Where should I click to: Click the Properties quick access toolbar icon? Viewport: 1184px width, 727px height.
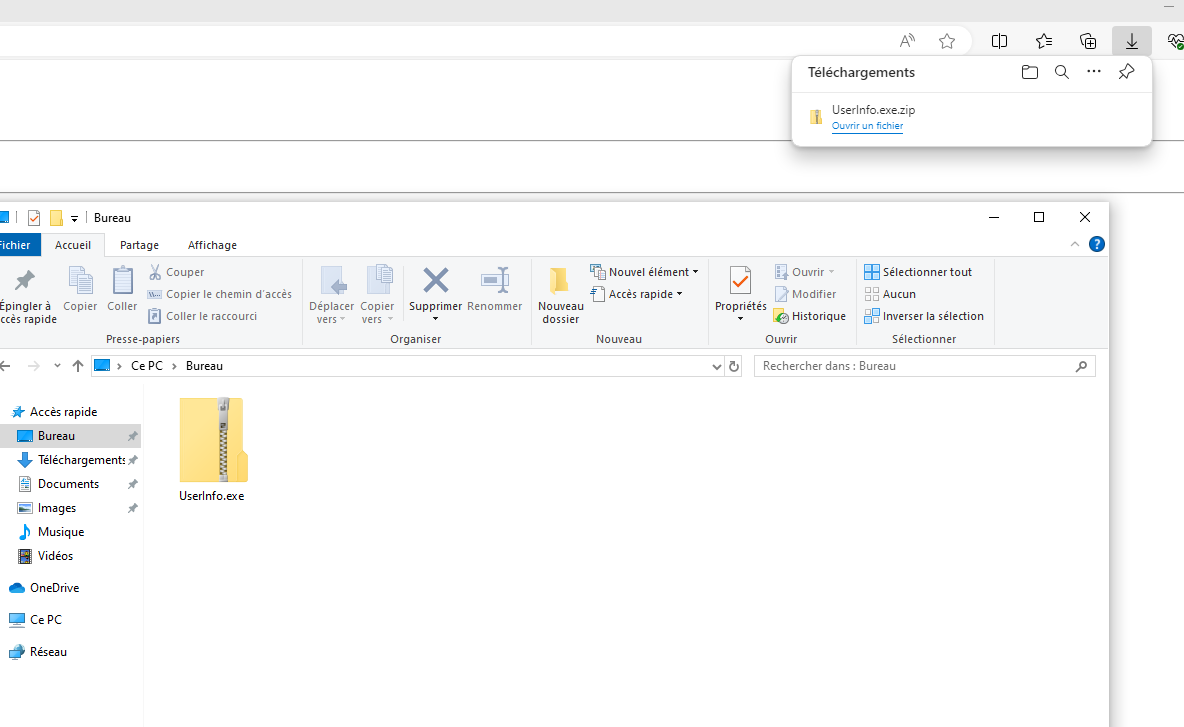tap(34, 218)
